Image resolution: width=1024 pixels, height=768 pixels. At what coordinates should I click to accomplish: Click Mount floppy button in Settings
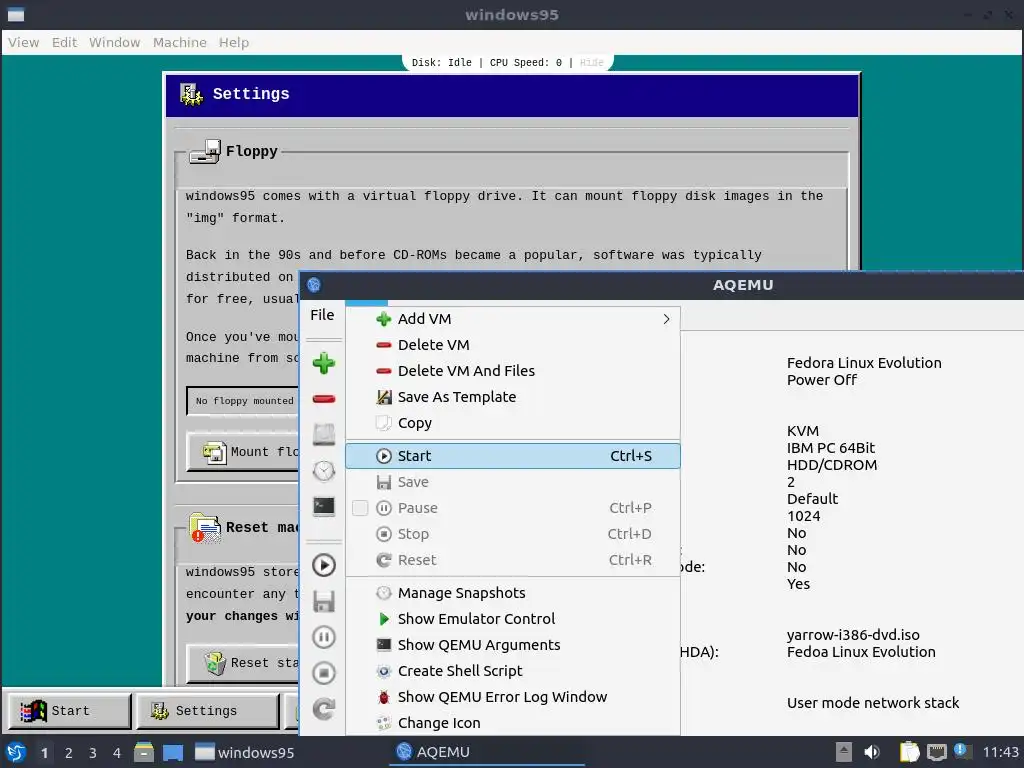tap(244, 452)
